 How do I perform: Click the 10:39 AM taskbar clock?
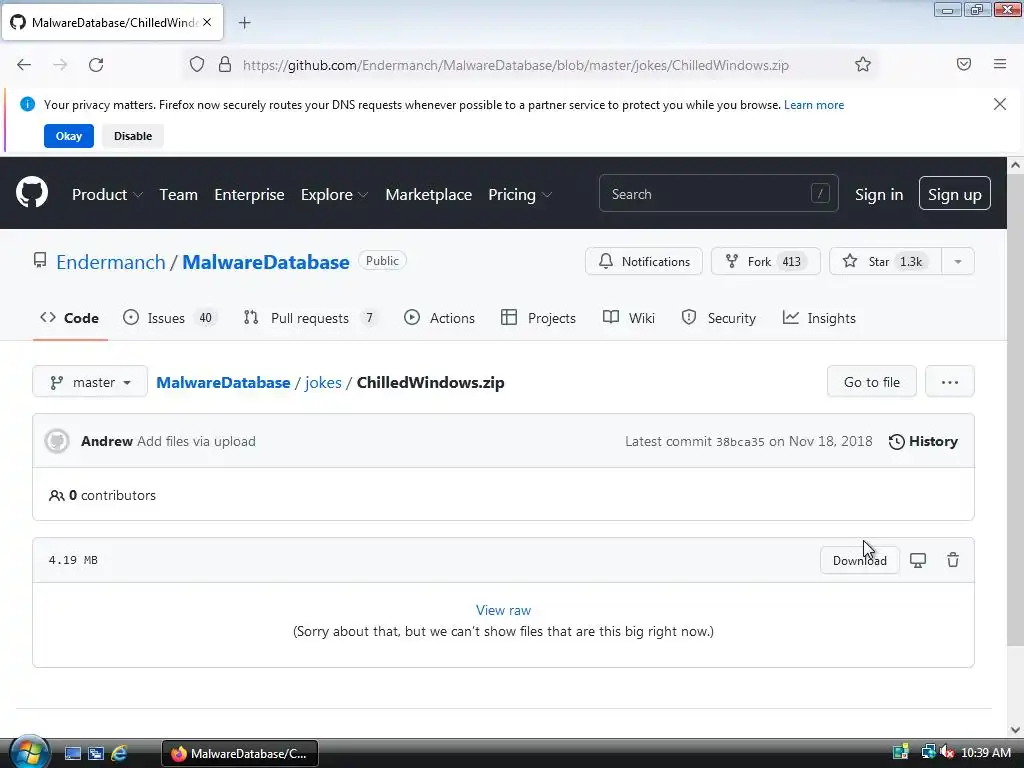pyautogui.click(x=986, y=753)
